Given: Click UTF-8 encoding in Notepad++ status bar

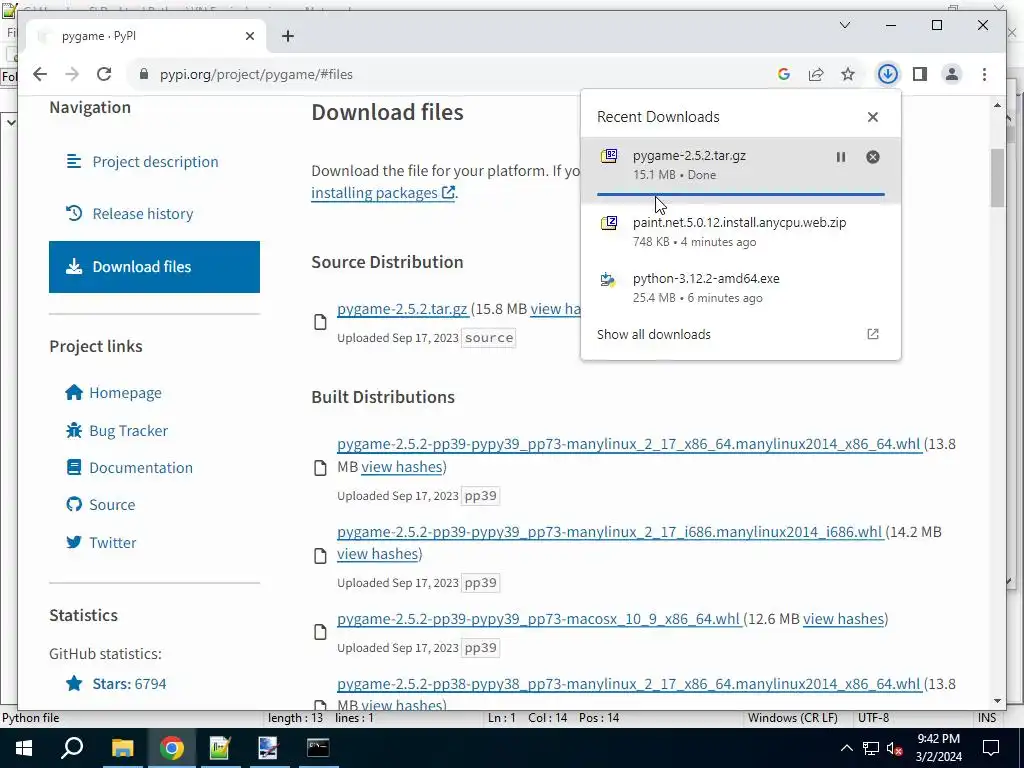Looking at the screenshot, I should tap(873, 718).
